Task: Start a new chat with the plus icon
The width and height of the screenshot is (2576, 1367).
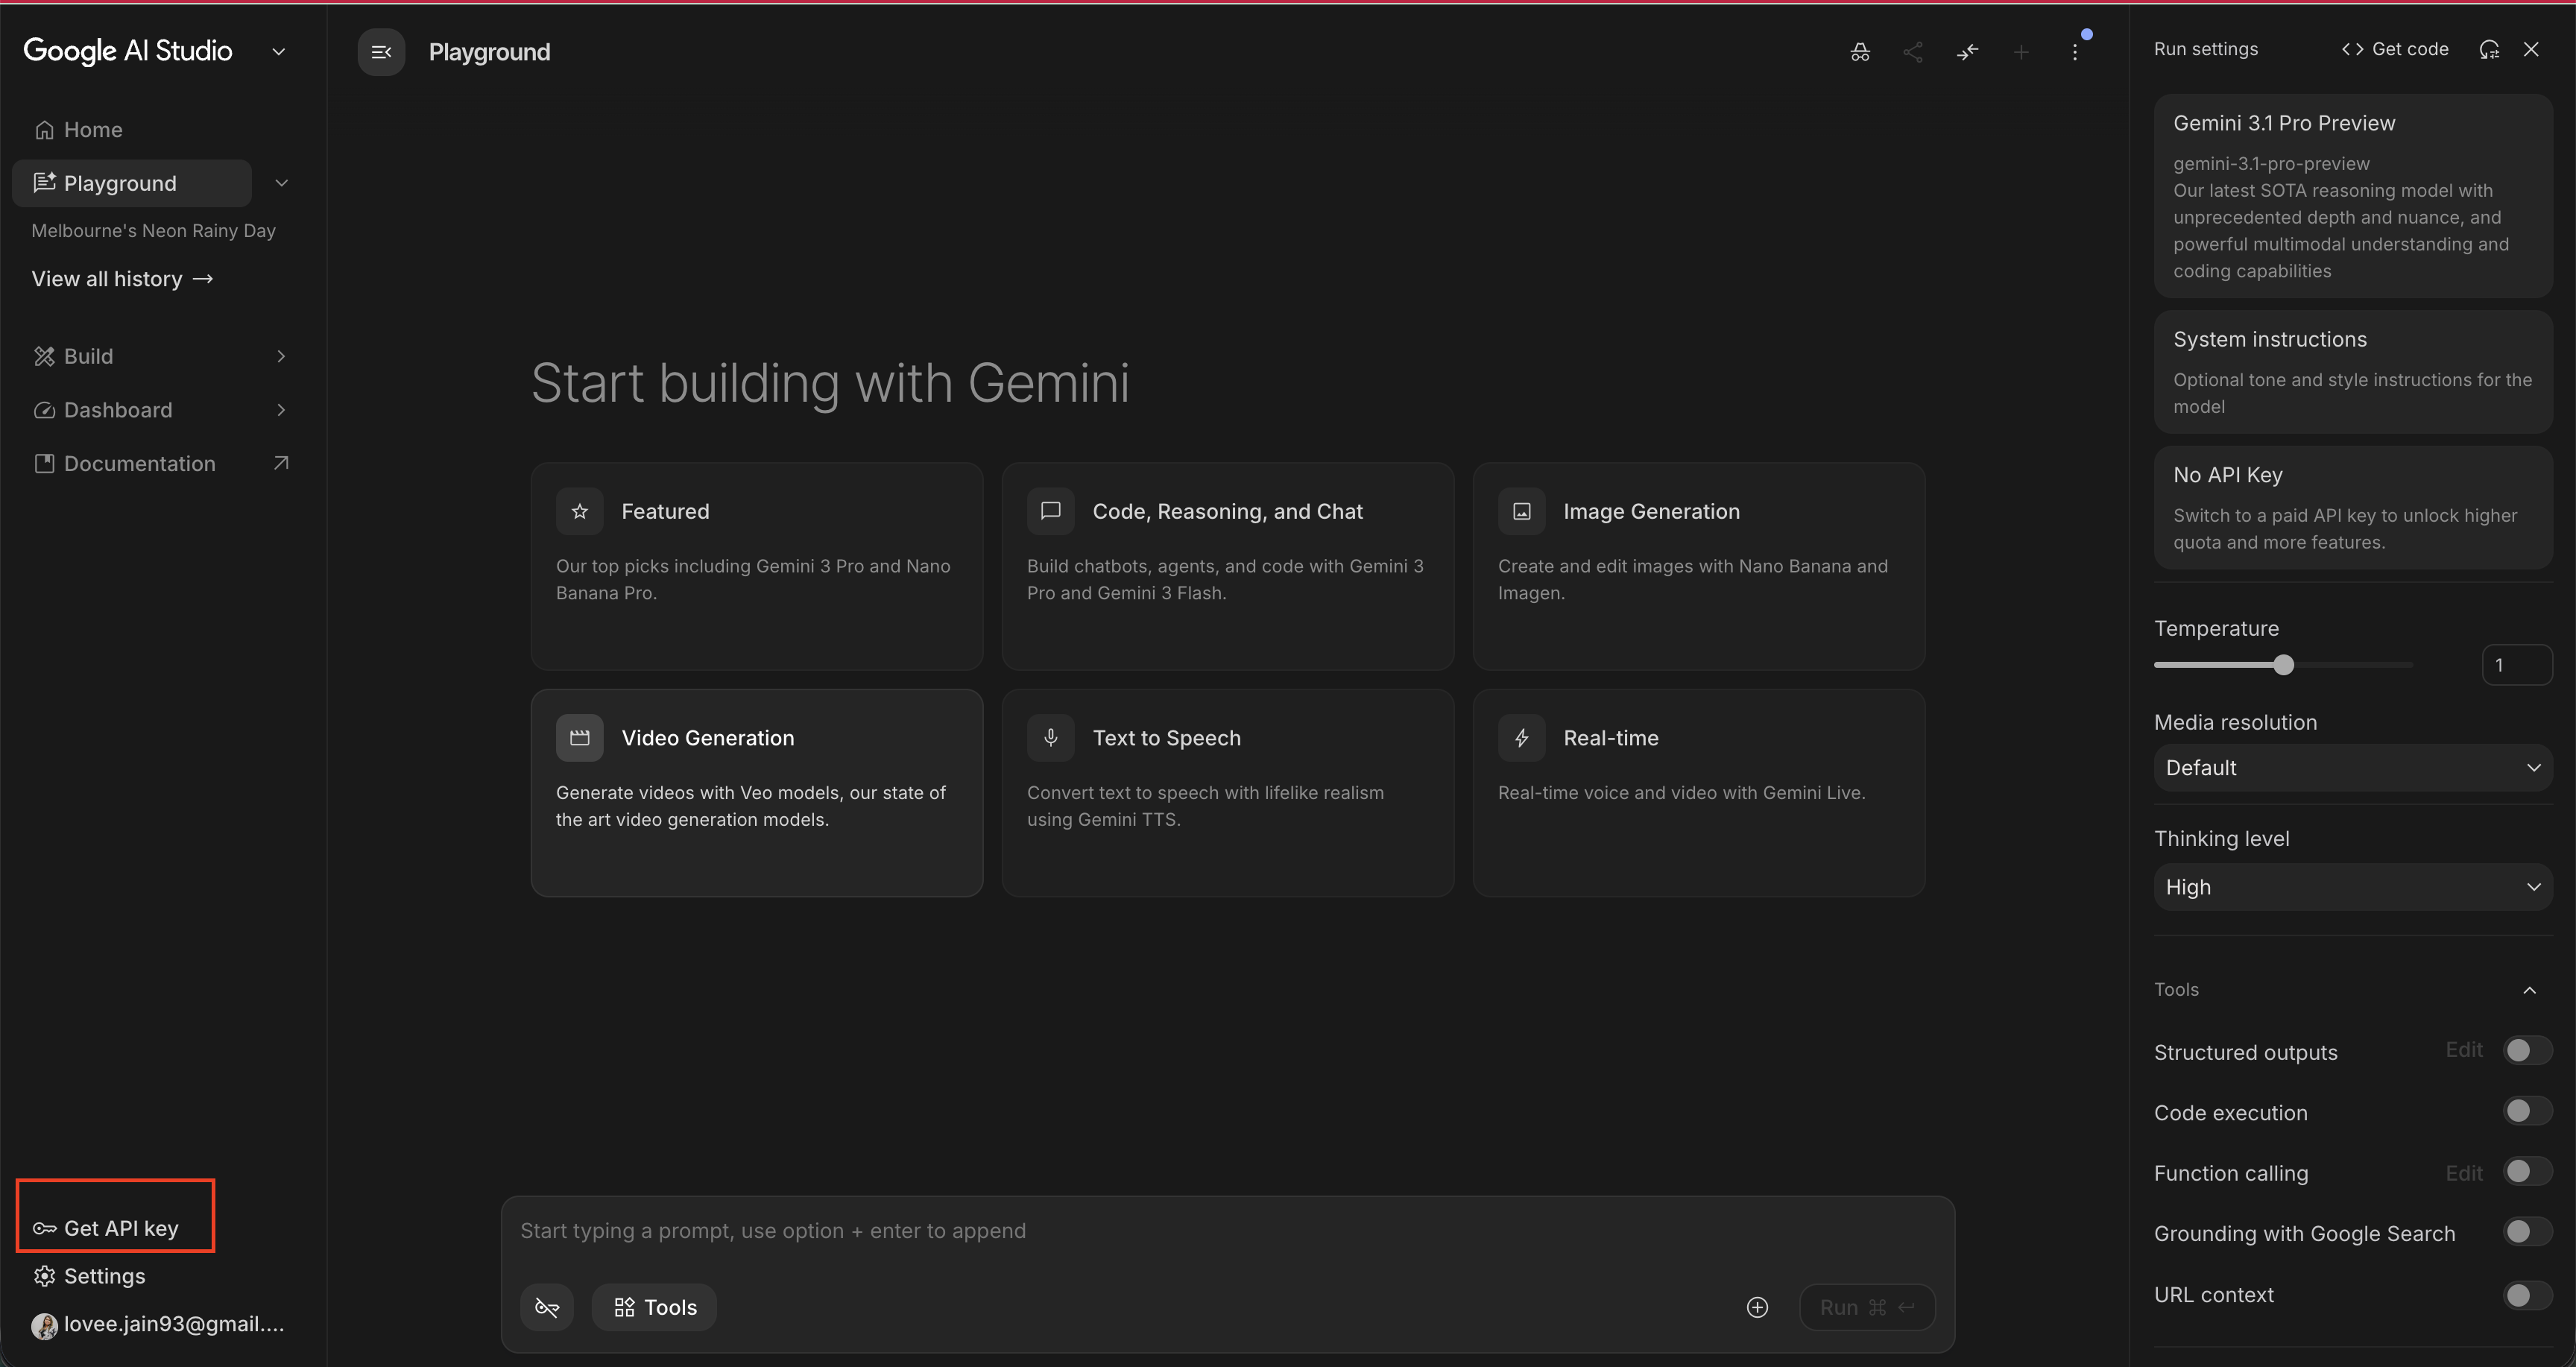Action: 2021,52
